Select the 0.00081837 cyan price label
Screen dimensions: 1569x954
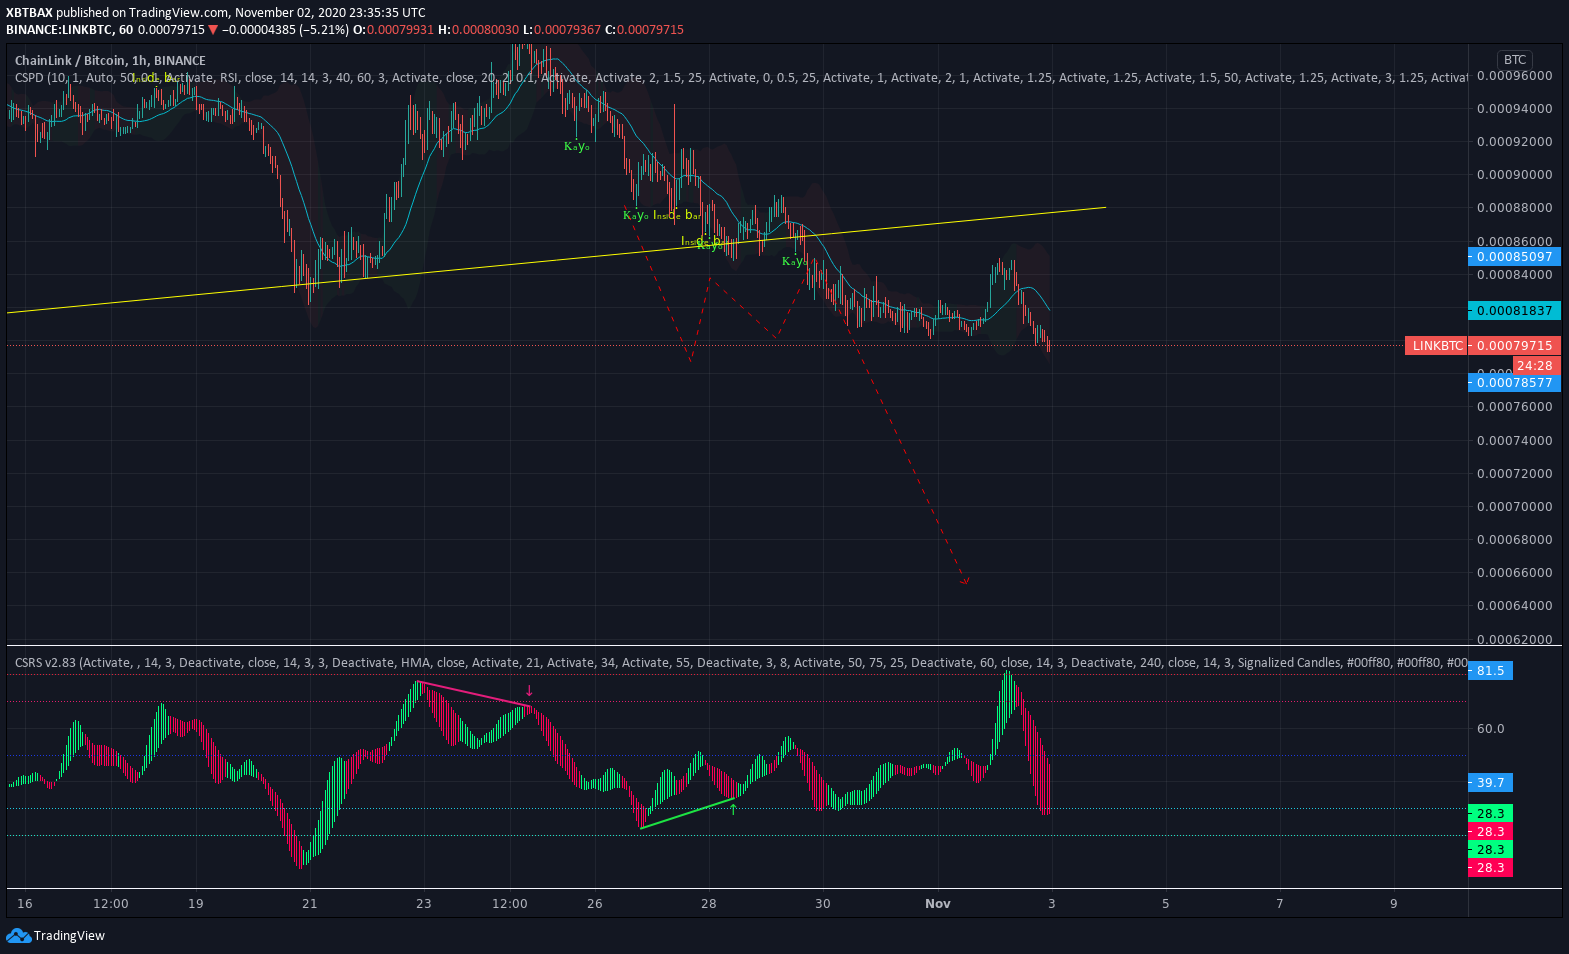click(x=1514, y=311)
